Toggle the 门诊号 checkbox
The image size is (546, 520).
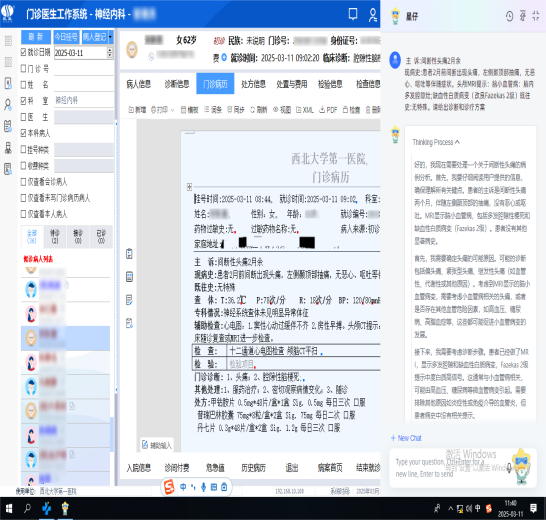[23, 68]
